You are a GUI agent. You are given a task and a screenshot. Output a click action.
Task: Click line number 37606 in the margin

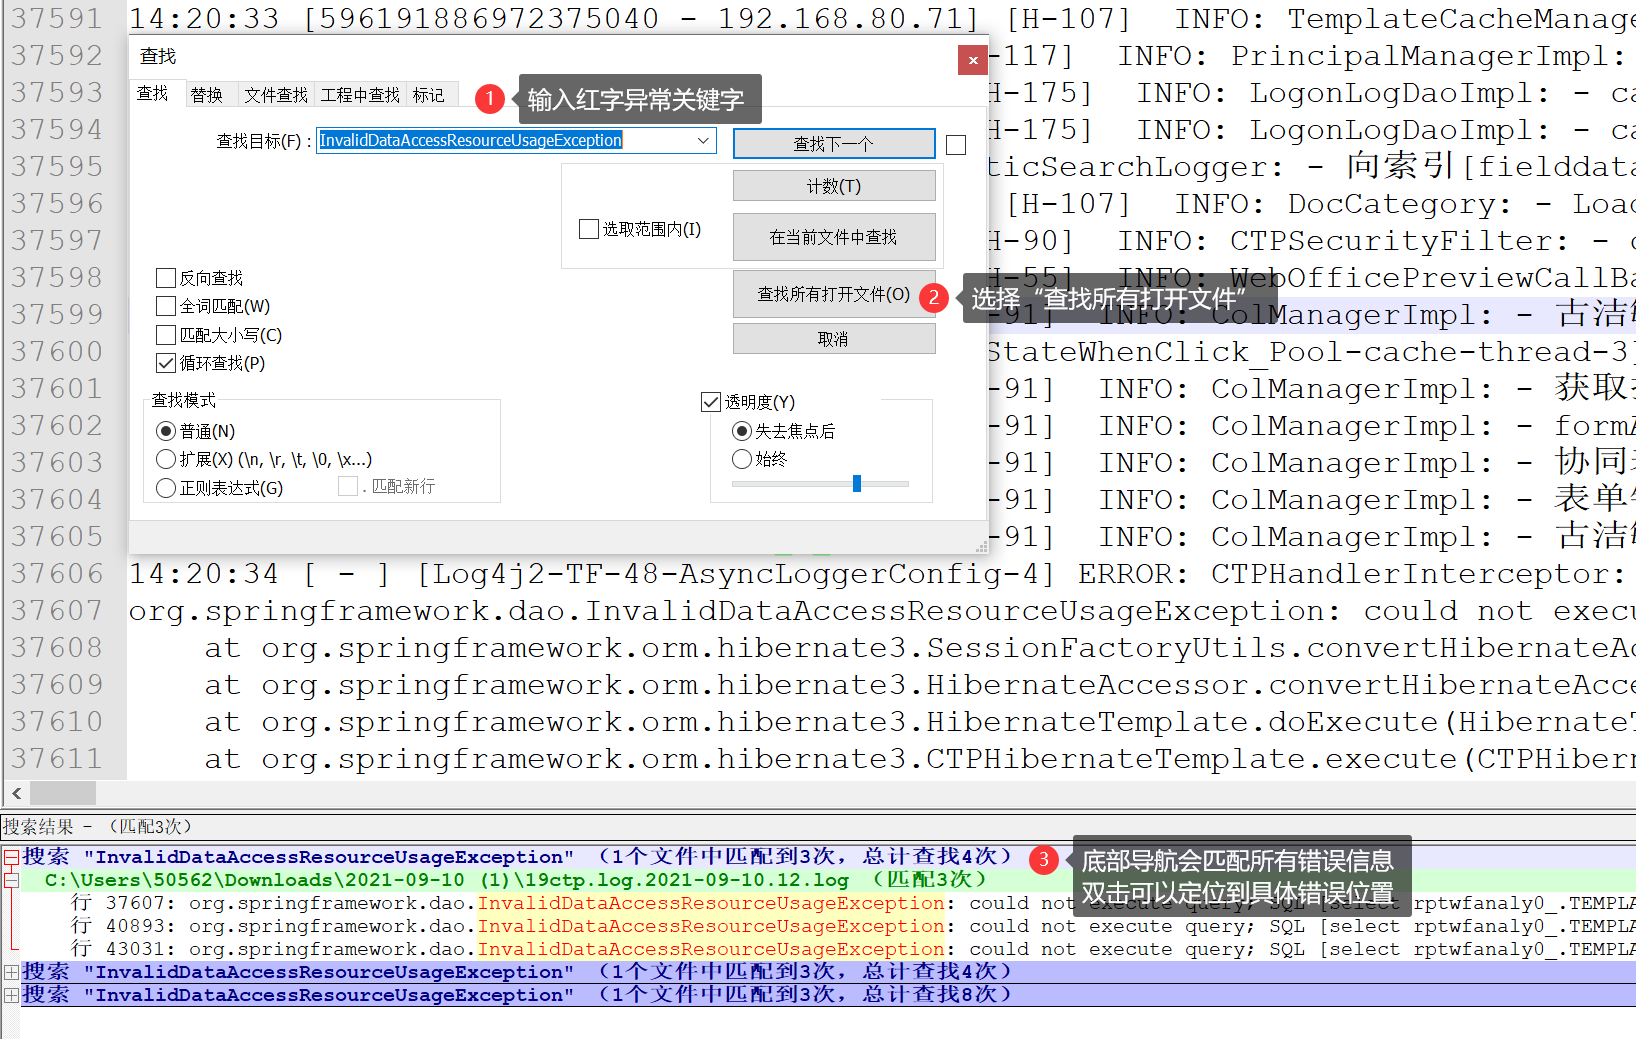click(x=58, y=574)
